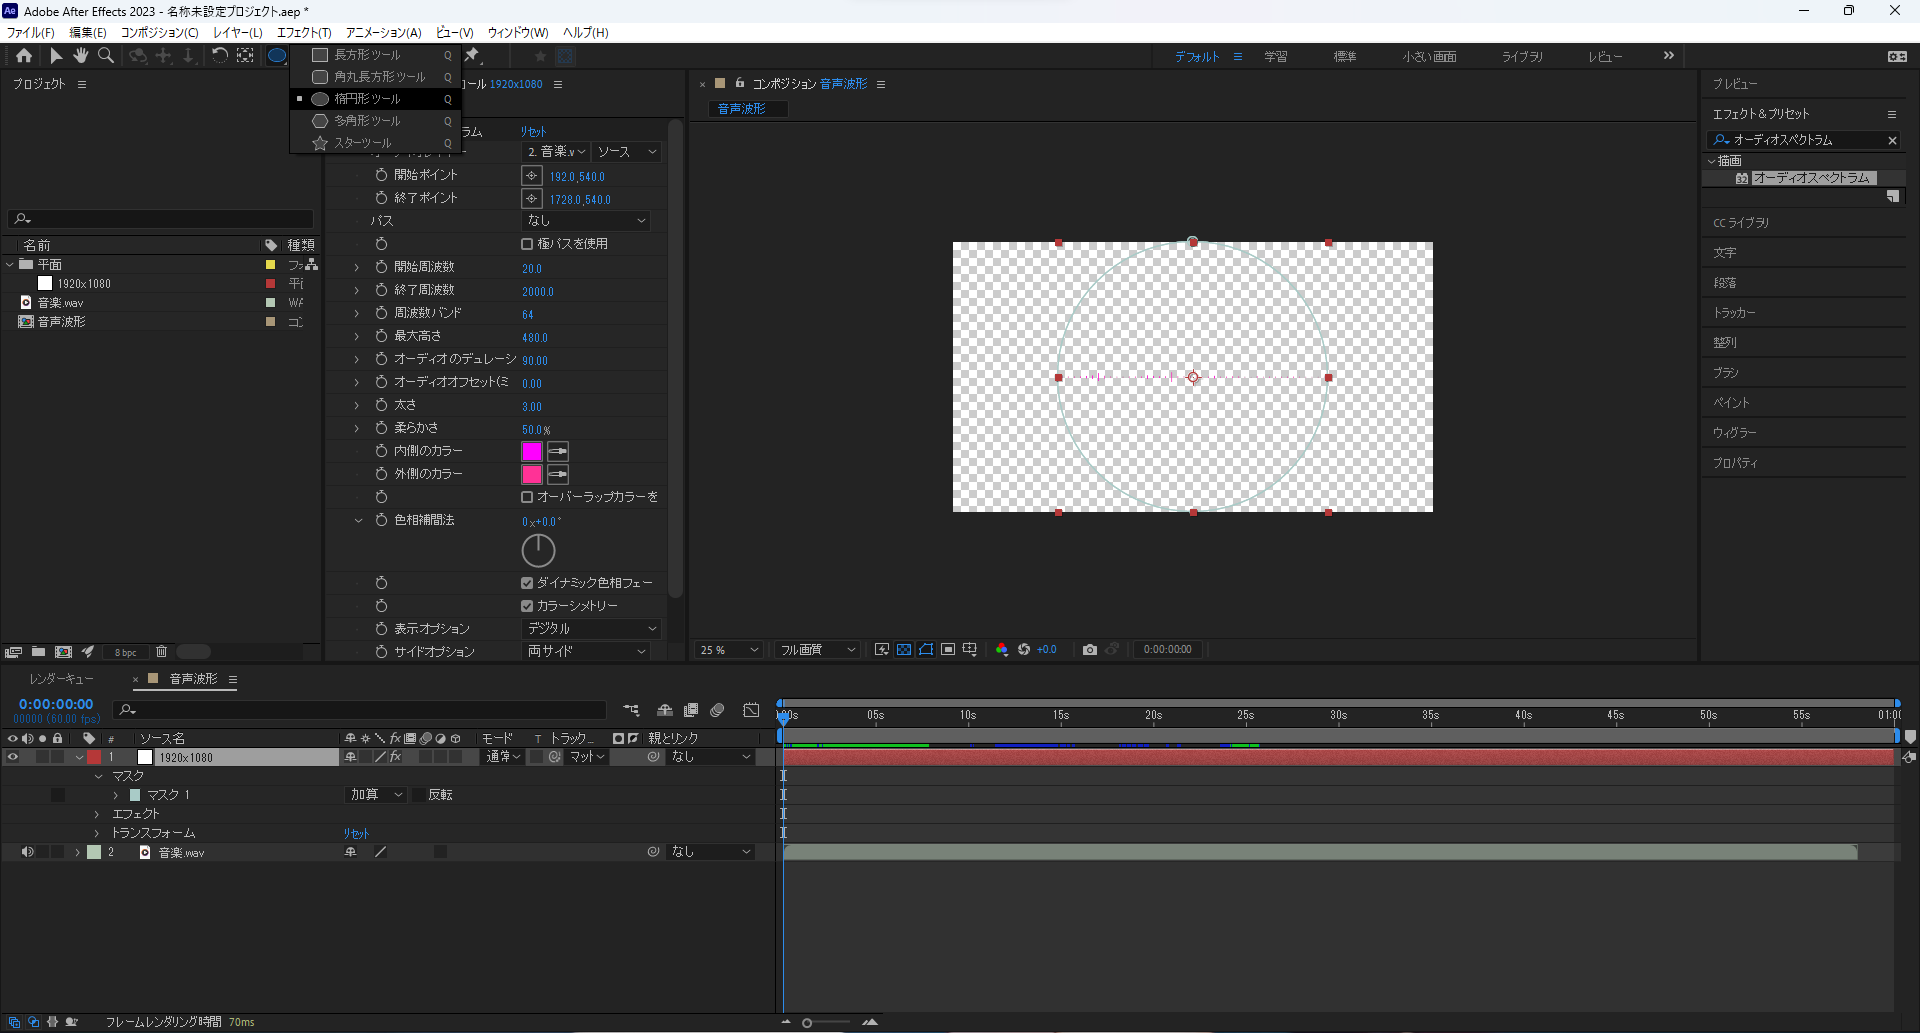The image size is (1920, 1033).
Task: Click the Home icon in the toolbar
Action: tap(24, 56)
